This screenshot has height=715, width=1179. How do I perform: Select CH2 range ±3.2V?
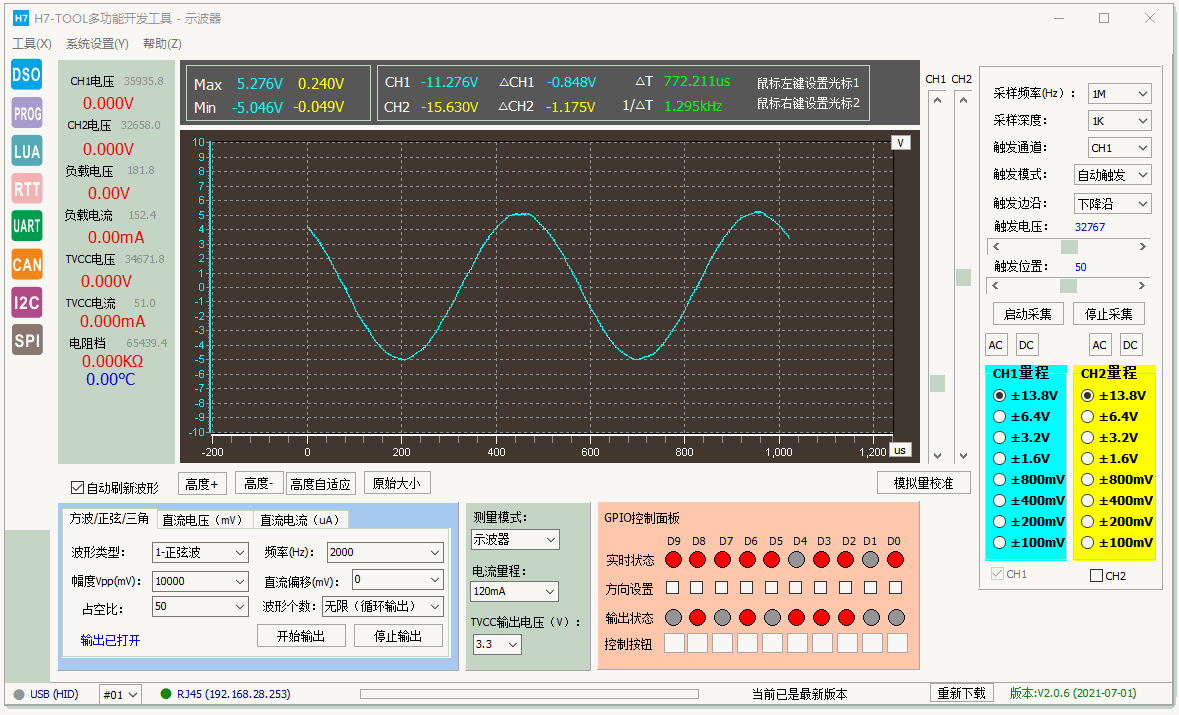[1087, 438]
